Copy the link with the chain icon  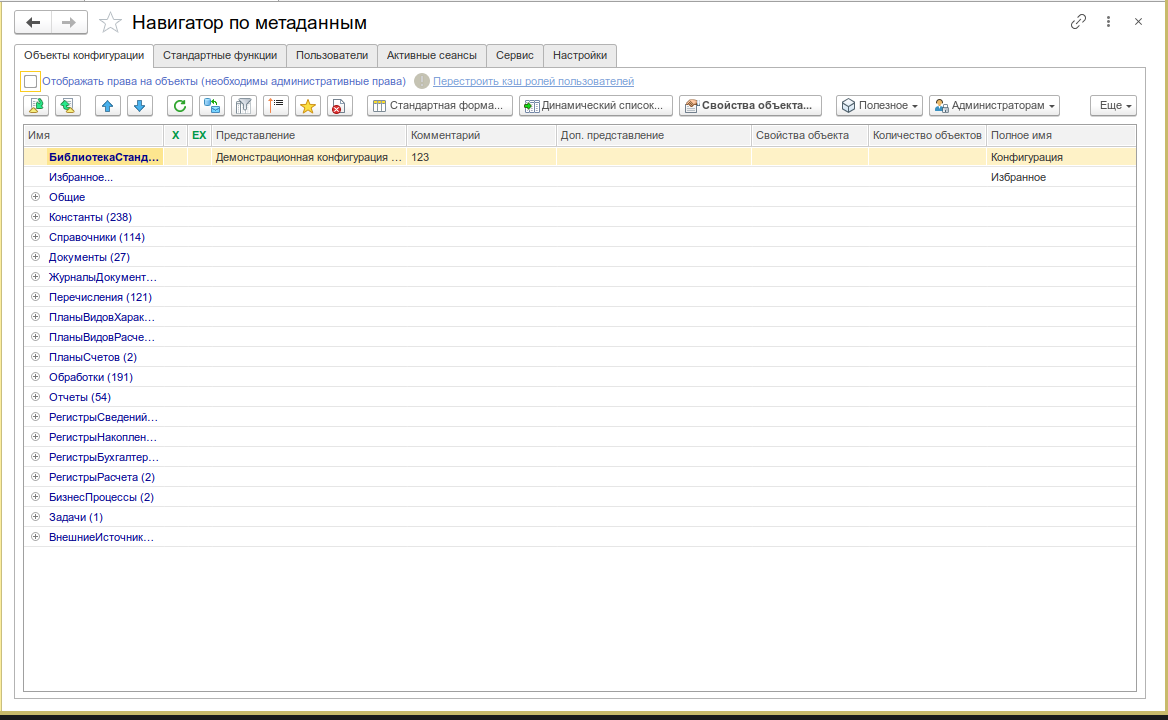click(x=1078, y=22)
